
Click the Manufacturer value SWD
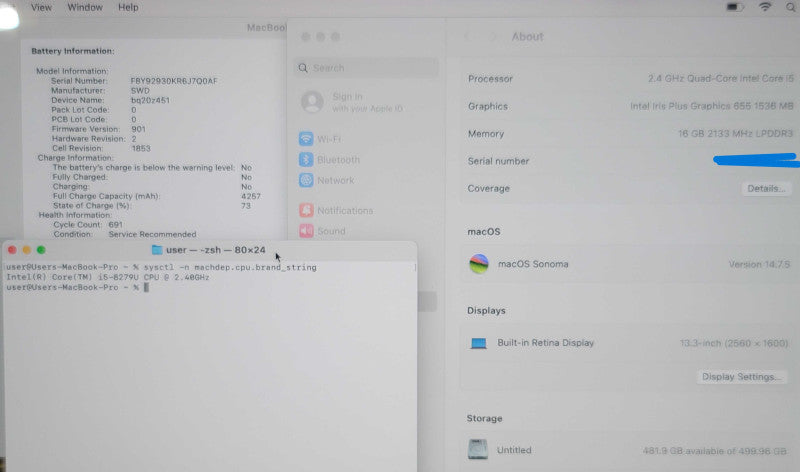coord(140,90)
